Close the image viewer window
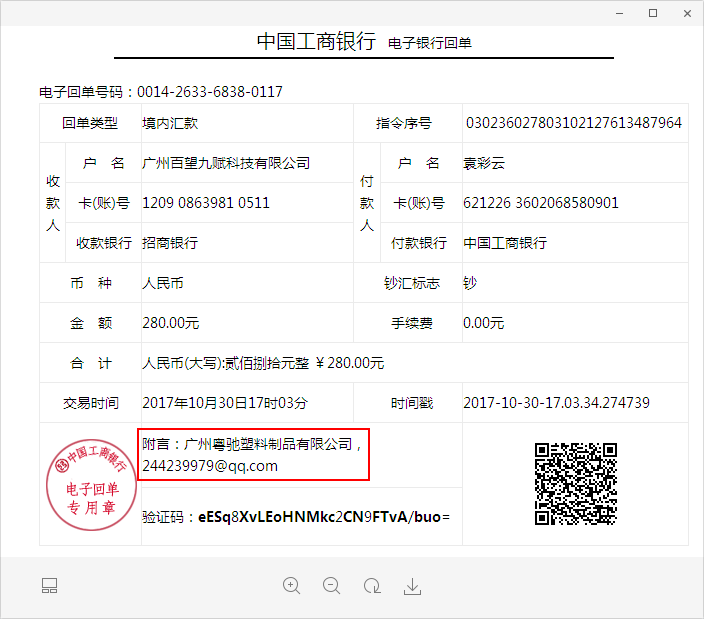The width and height of the screenshot is (704, 619). pyautogui.click(x=687, y=13)
